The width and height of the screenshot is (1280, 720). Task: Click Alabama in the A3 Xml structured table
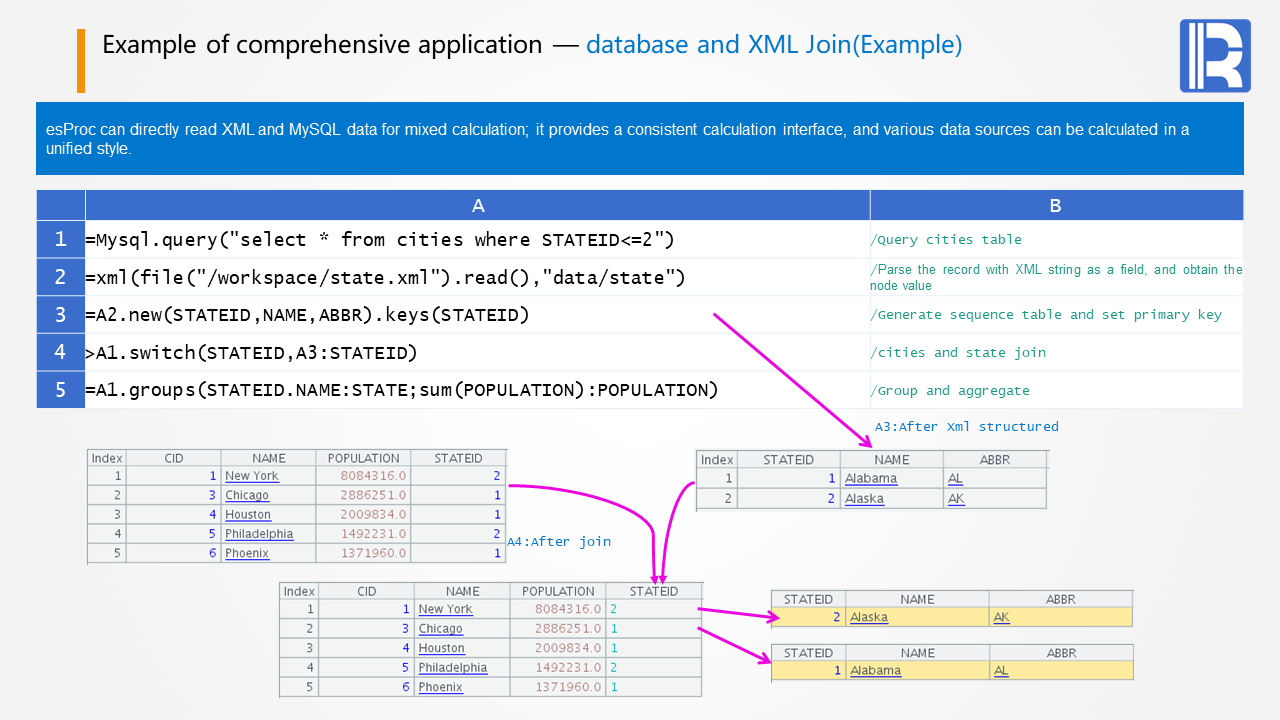click(870, 479)
